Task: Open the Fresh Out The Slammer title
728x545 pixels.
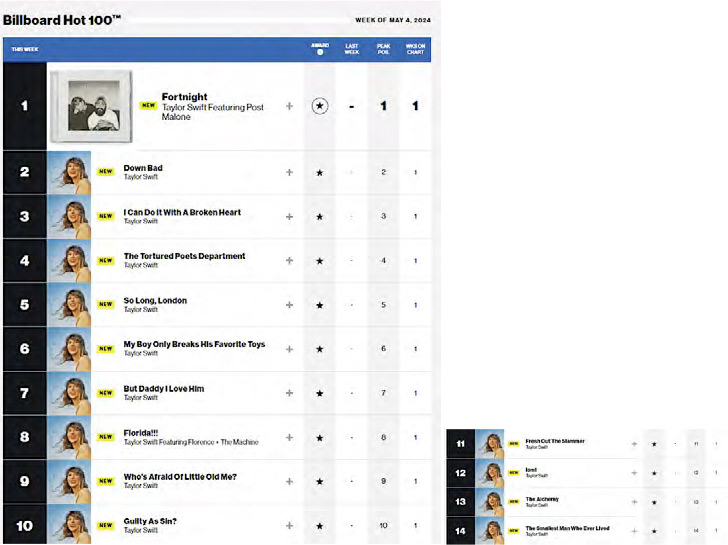Action: tap(555, 441)
